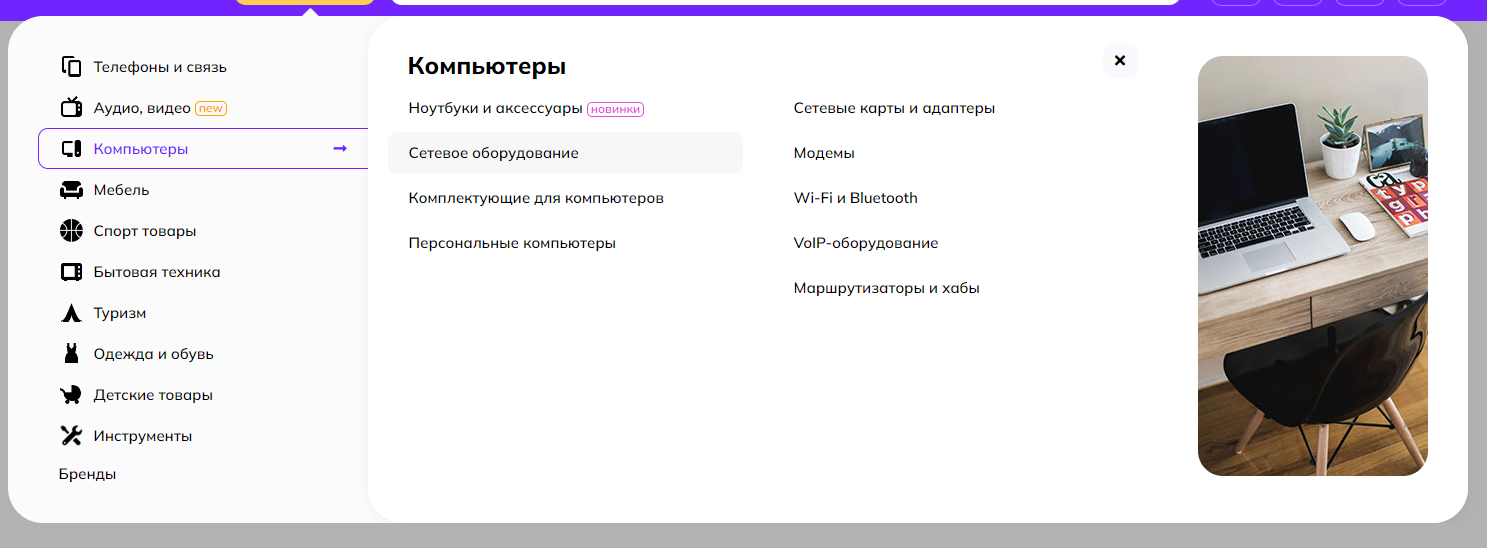Click the stroller icon for Детские товары

click(71, 395)
